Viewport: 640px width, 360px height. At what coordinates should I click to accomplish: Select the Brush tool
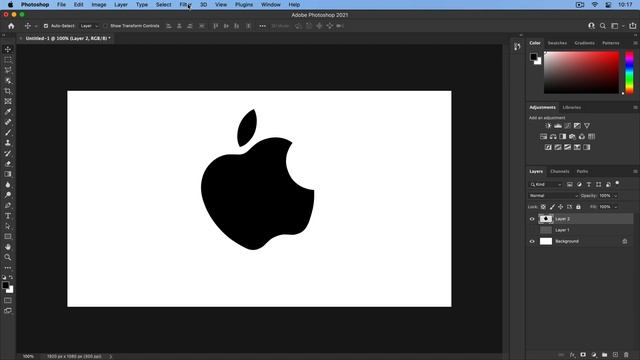click(x=8, y=133)
